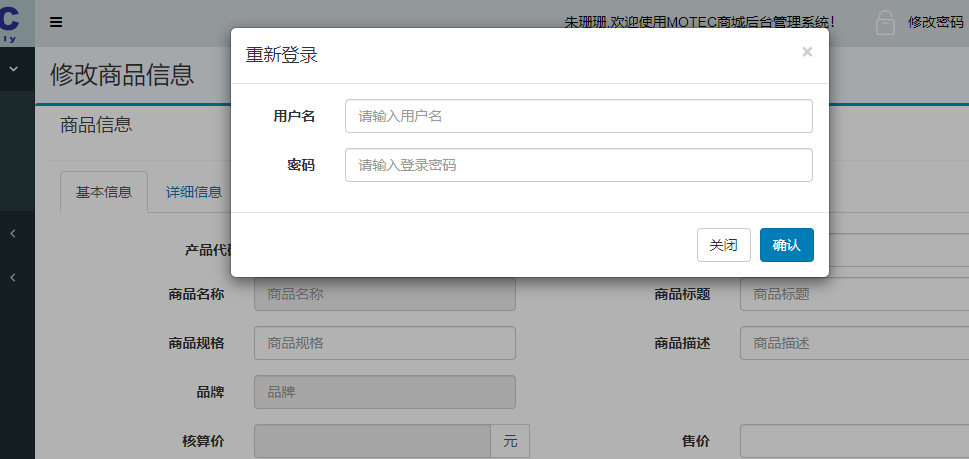This screenshot has height=459, width=969.
Task: Expand the lower left-chevron sidebar item
Action: coord(13,277)
